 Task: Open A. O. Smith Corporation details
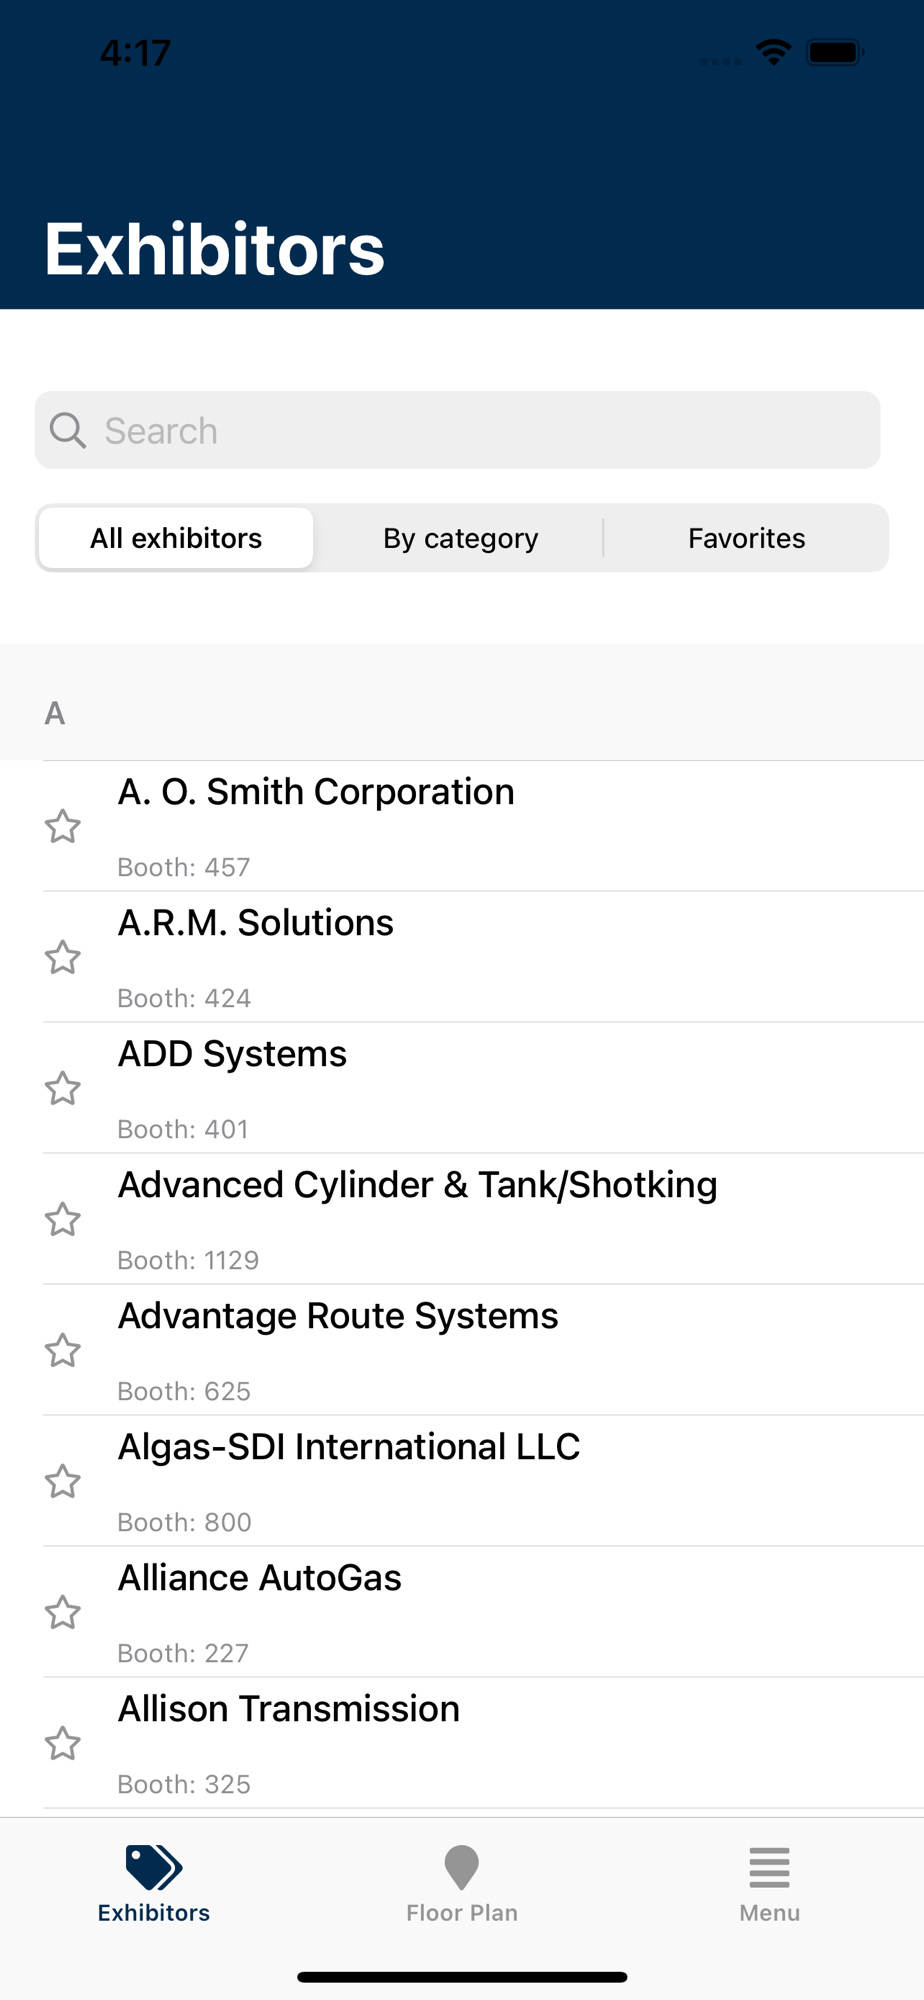pos(483,826)
